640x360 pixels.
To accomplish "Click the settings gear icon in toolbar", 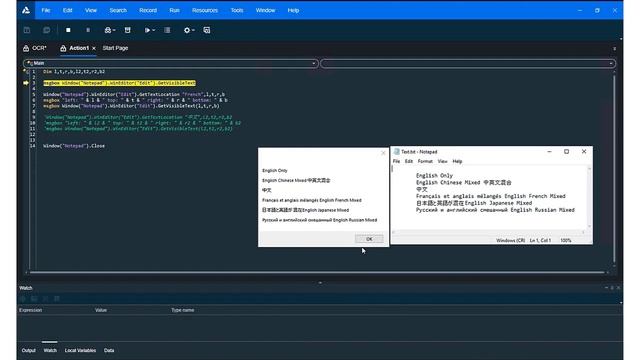I will click(x=187, y=30).
